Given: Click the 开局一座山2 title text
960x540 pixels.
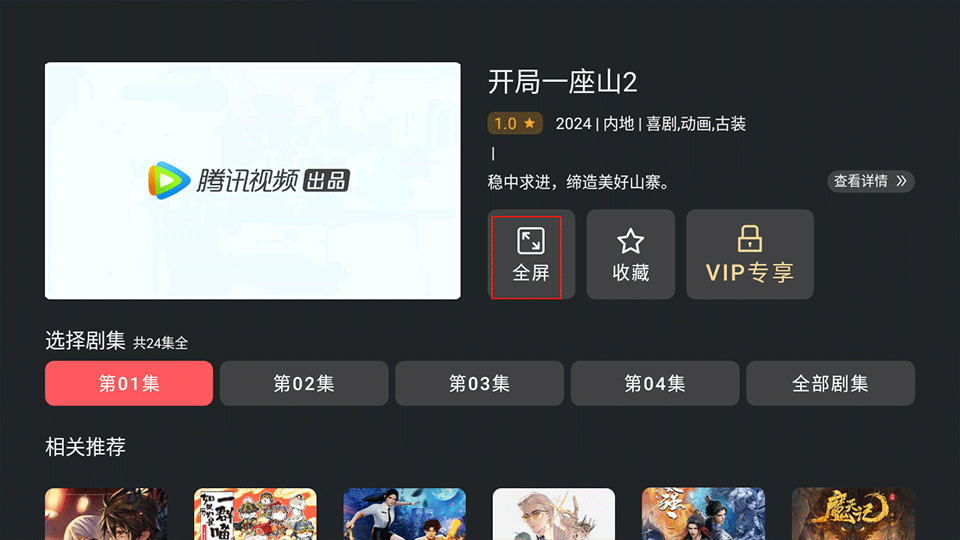Looking at the screenshot, I should point(563,82).
